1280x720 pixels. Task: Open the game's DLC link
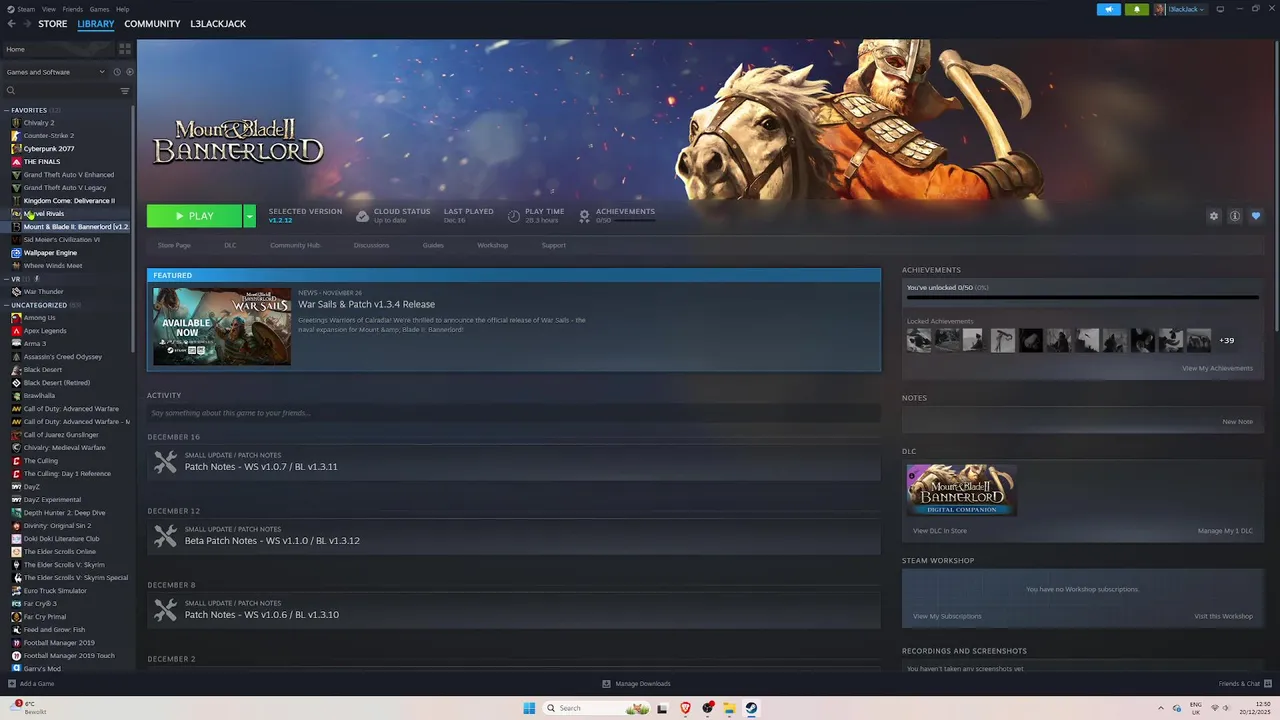230,245
